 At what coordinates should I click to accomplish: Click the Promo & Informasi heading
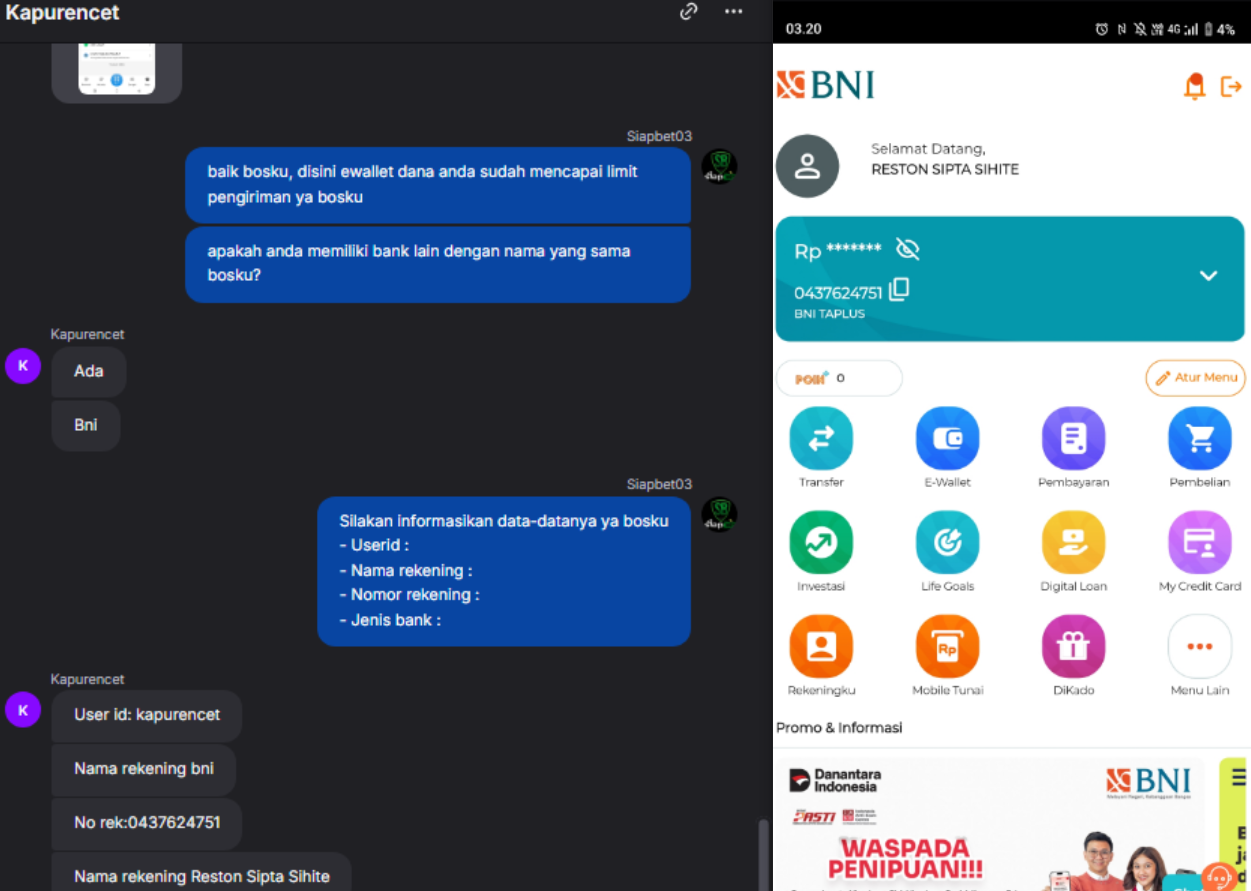click(x=839, y=727)
